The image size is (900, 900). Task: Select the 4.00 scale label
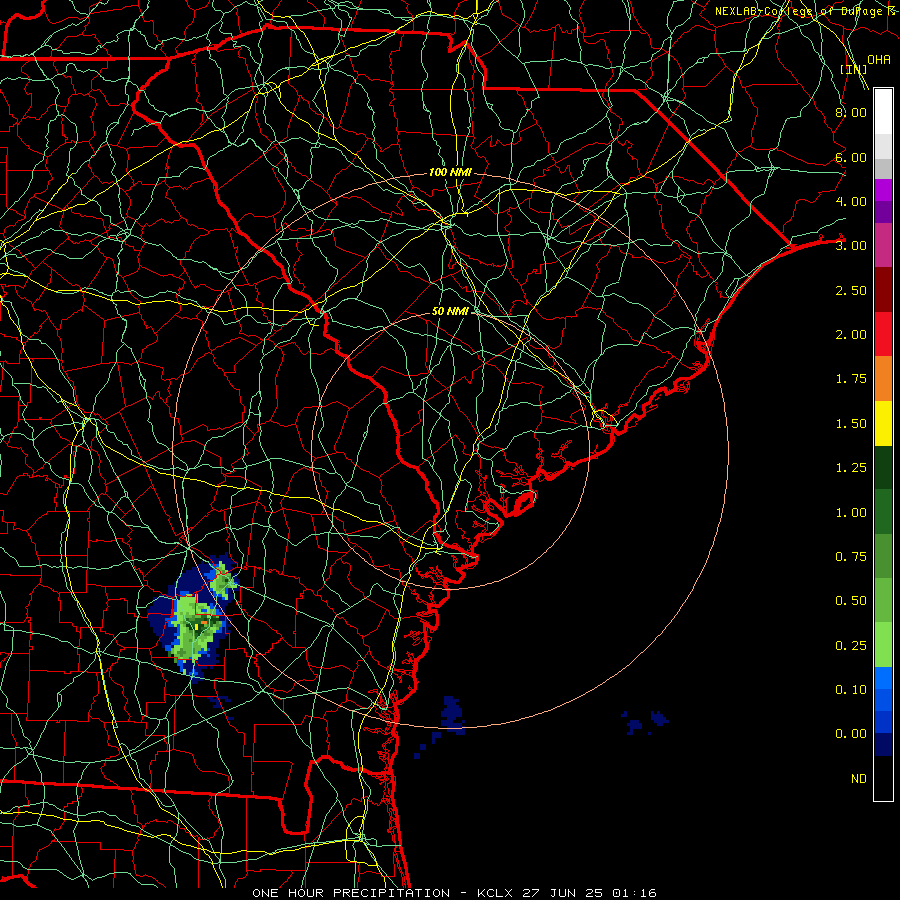pyautogui.click(x=851, y=201)
